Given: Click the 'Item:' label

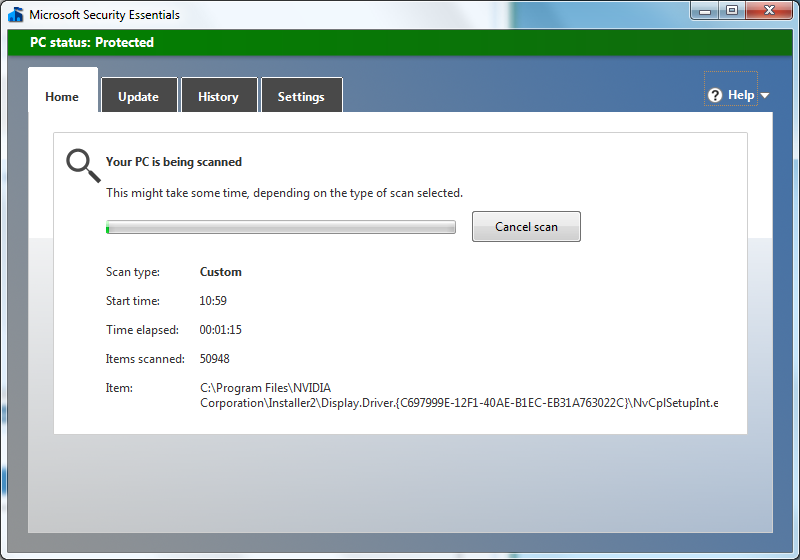Looking at the screenshot, I should click(119, 388).
